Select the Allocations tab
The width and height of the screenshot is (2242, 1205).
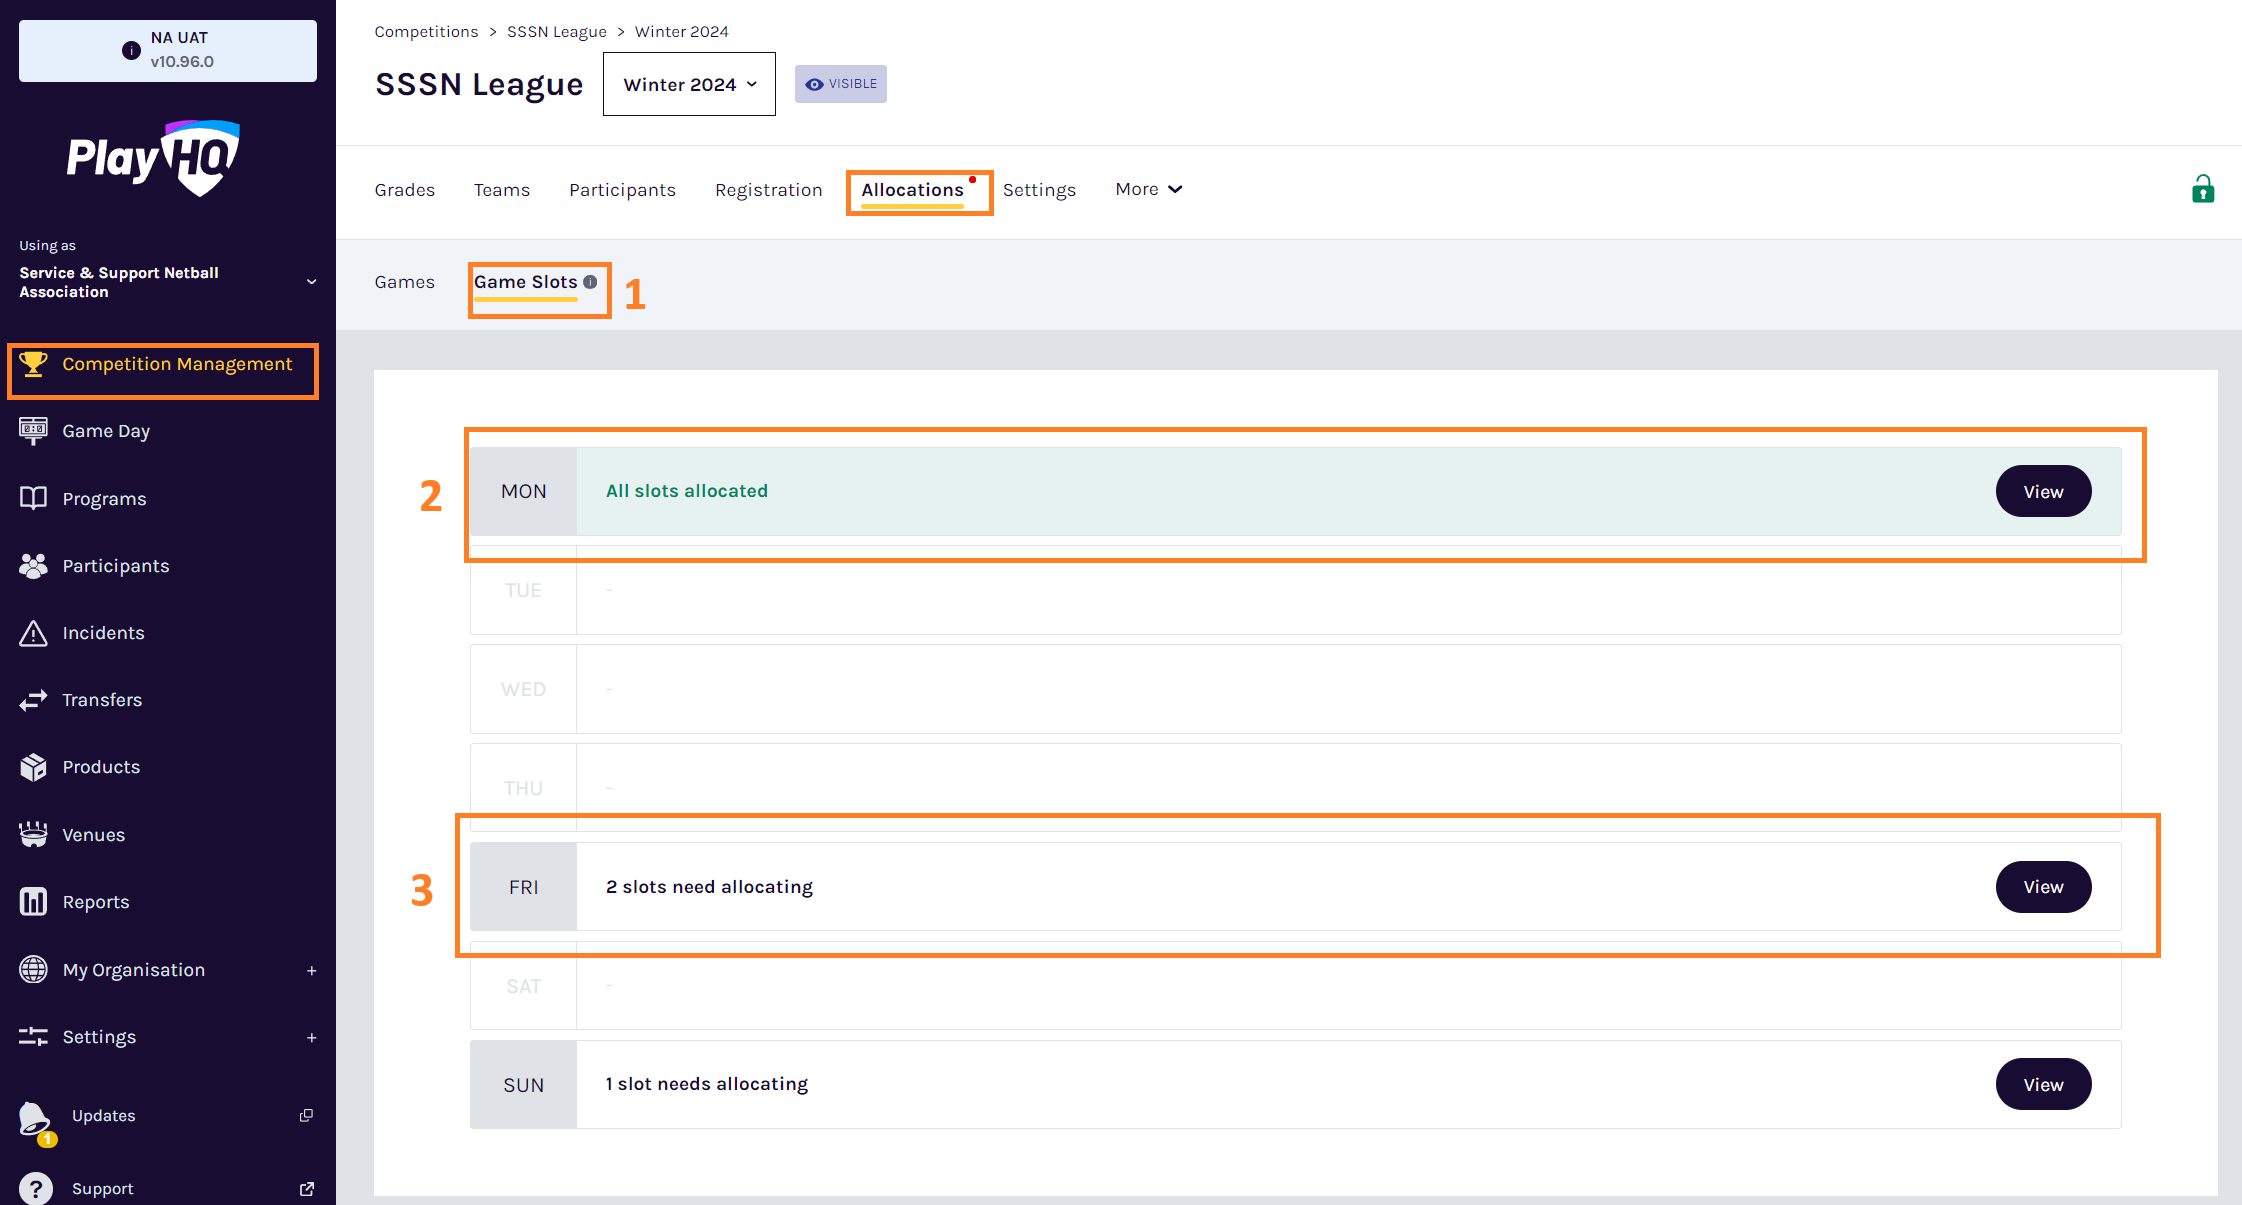[913, 190]
